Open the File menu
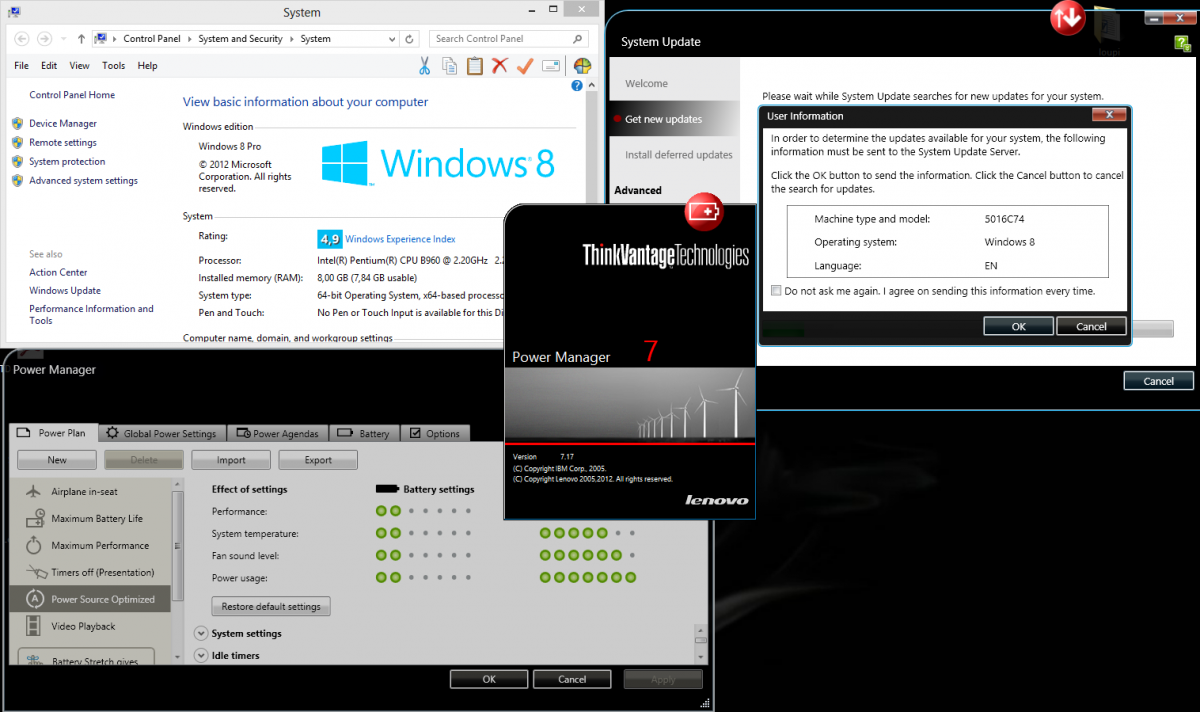Image resolution: width=1200 pixels, height=712 pixels. click(21, 66)
